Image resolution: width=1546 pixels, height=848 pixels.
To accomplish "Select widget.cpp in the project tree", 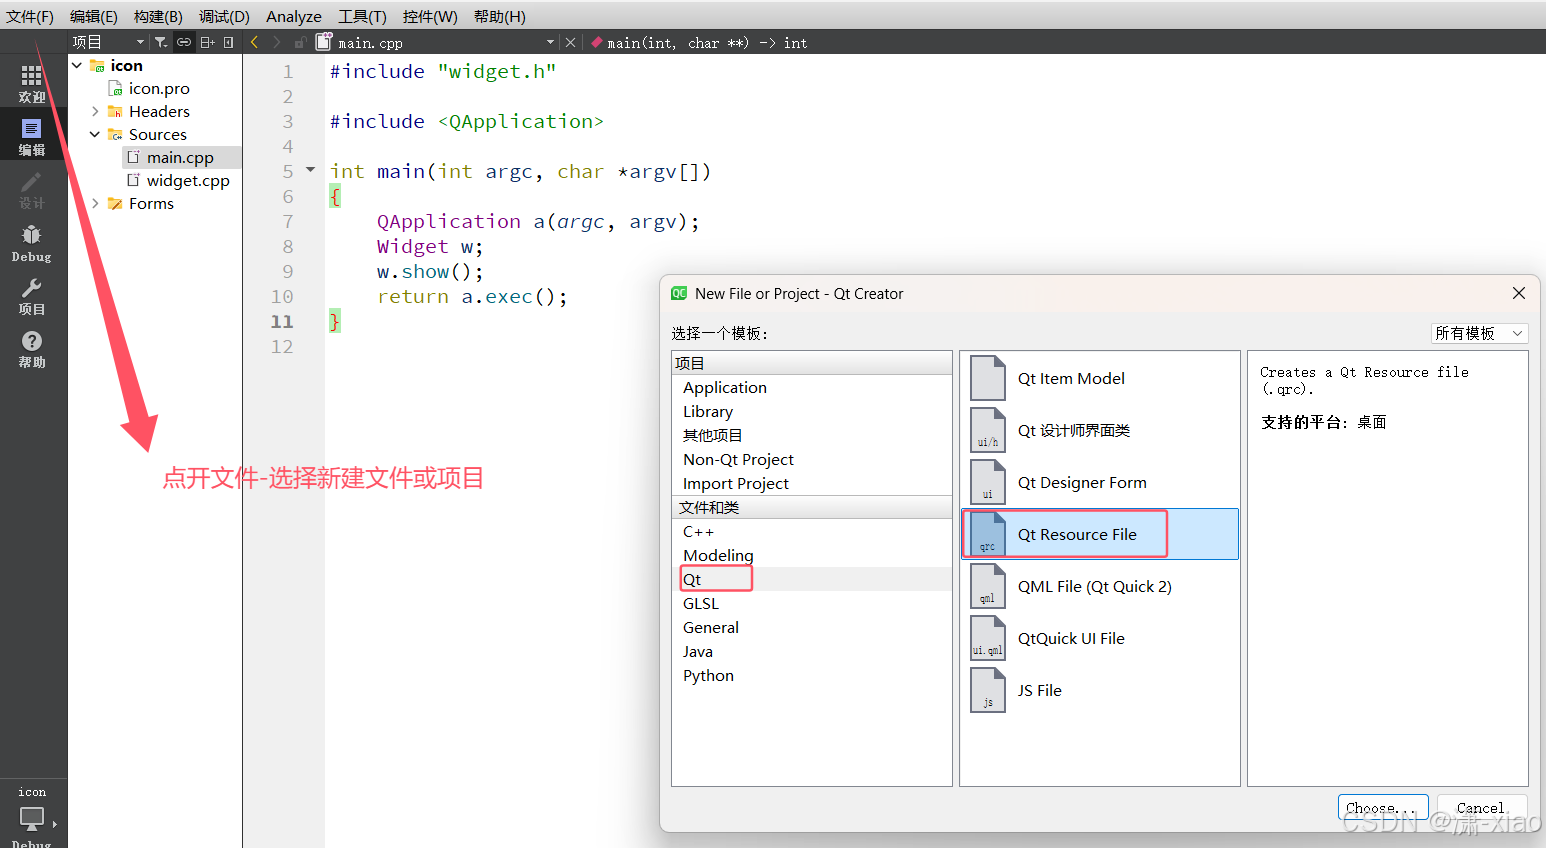I will point(188,180).
